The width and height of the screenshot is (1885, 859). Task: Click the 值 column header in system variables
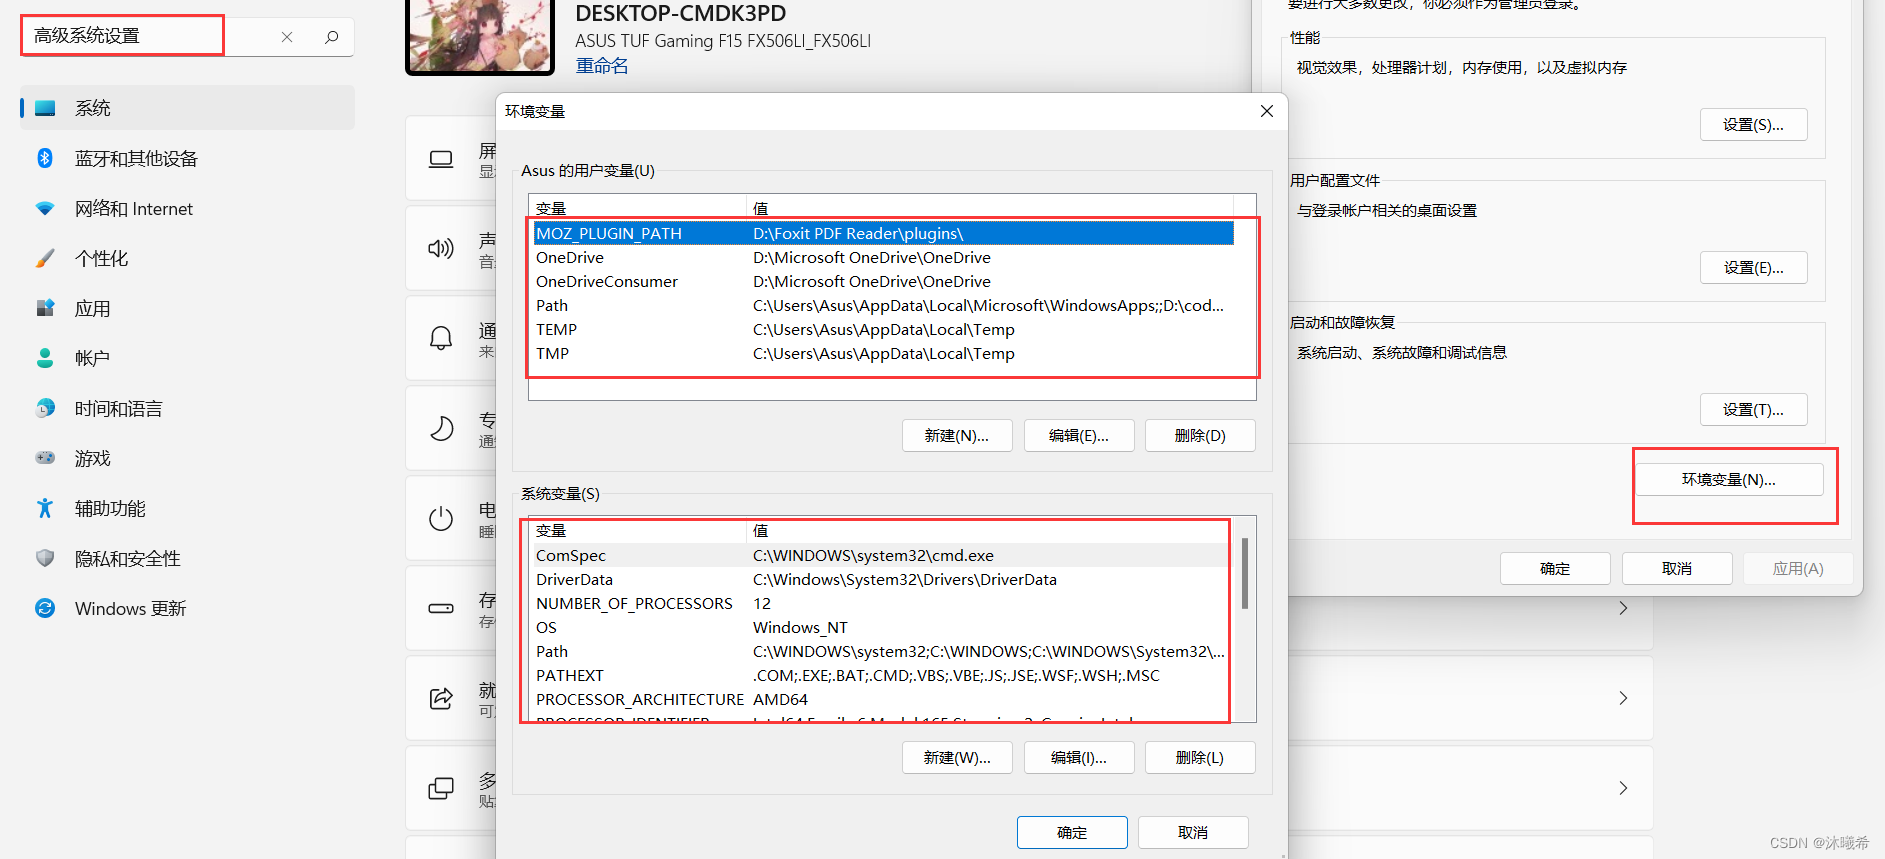coord(990,531)
